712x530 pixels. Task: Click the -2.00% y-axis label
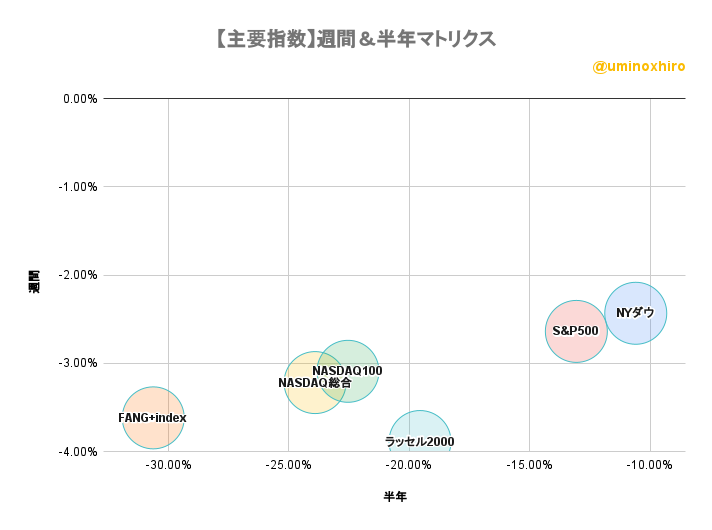tap(78, 275)
